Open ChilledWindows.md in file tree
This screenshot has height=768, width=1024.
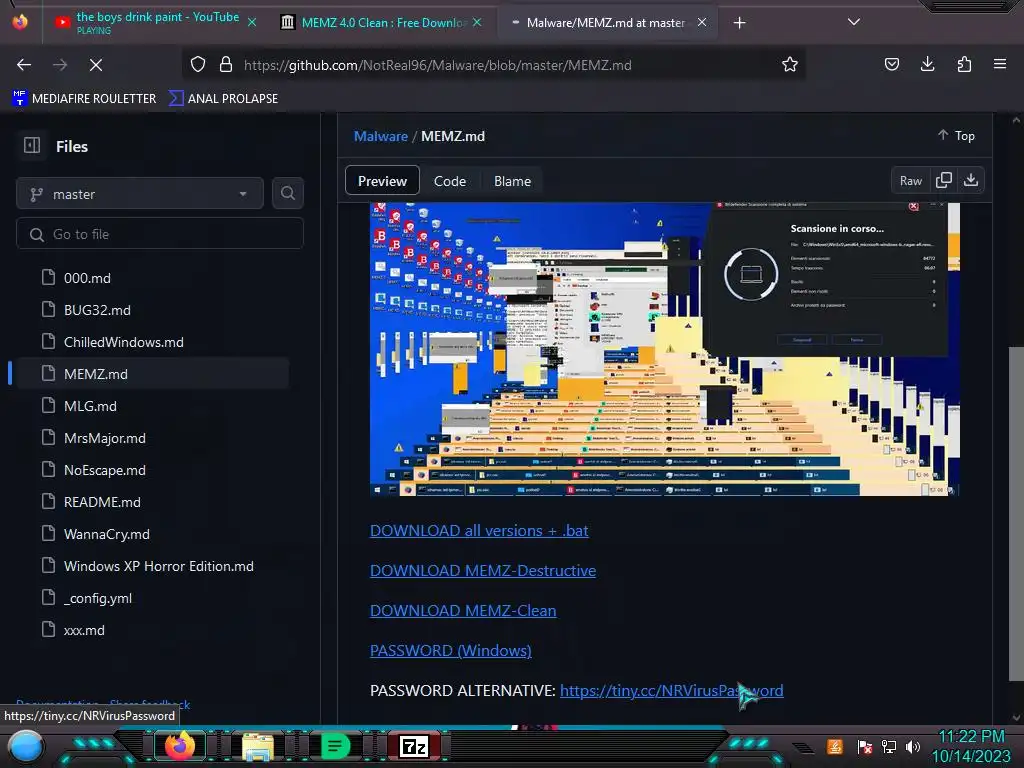pos(123,342)
